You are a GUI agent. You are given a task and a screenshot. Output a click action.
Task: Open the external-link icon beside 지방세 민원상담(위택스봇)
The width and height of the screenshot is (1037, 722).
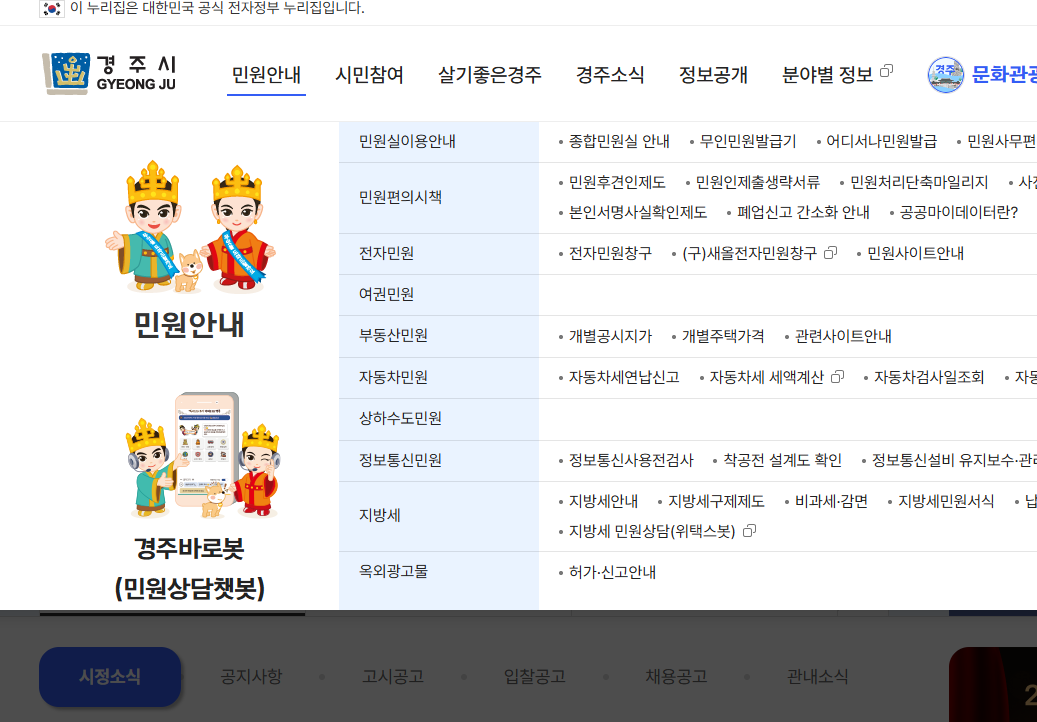(749, 530)
